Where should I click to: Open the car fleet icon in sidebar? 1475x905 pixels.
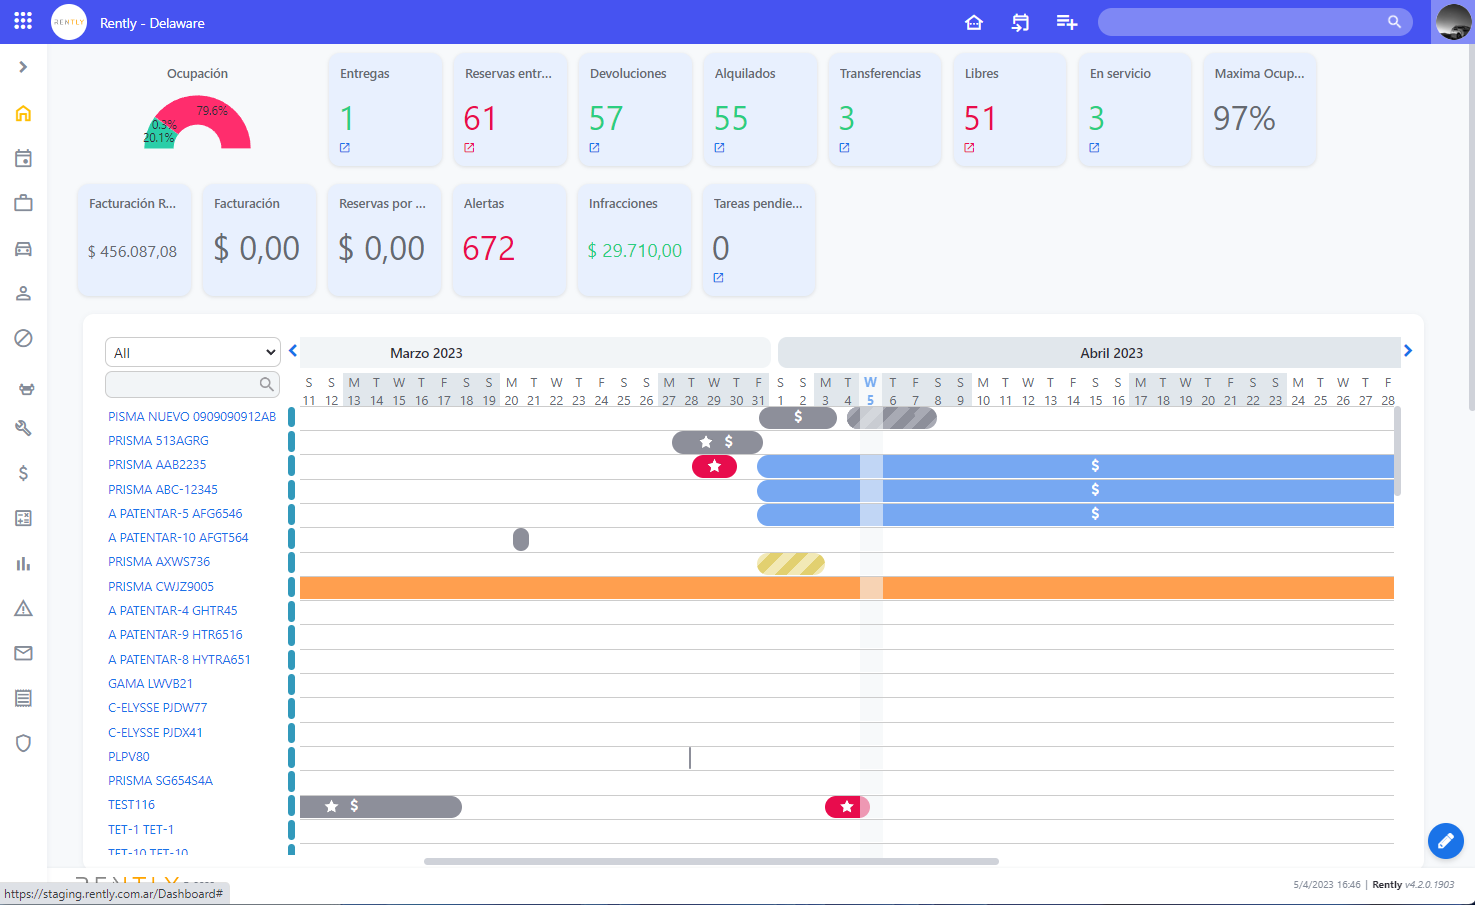pos(23,248)
